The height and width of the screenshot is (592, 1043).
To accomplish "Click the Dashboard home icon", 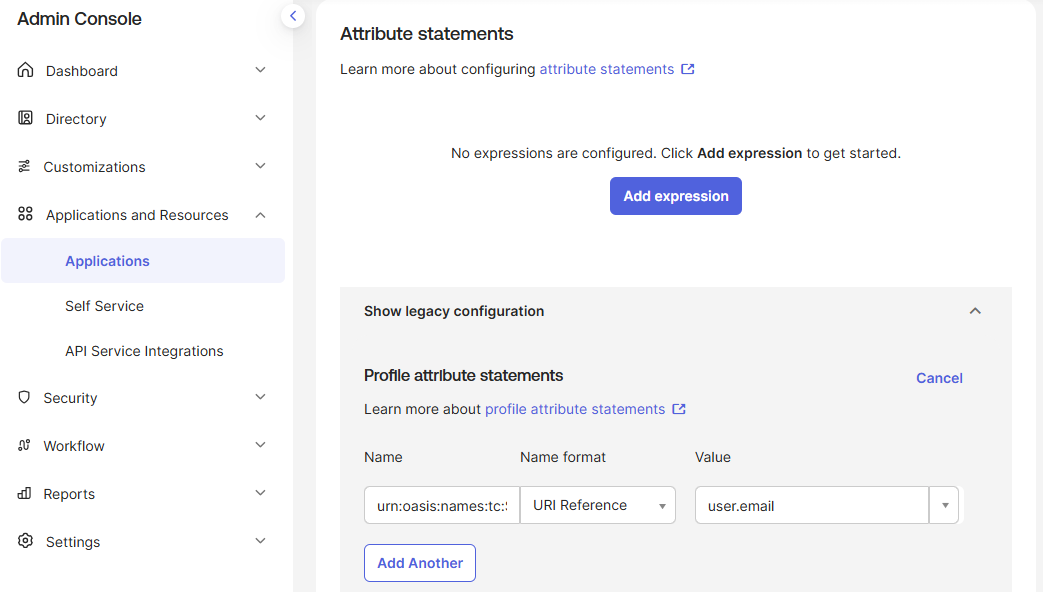I will [25, 70].
